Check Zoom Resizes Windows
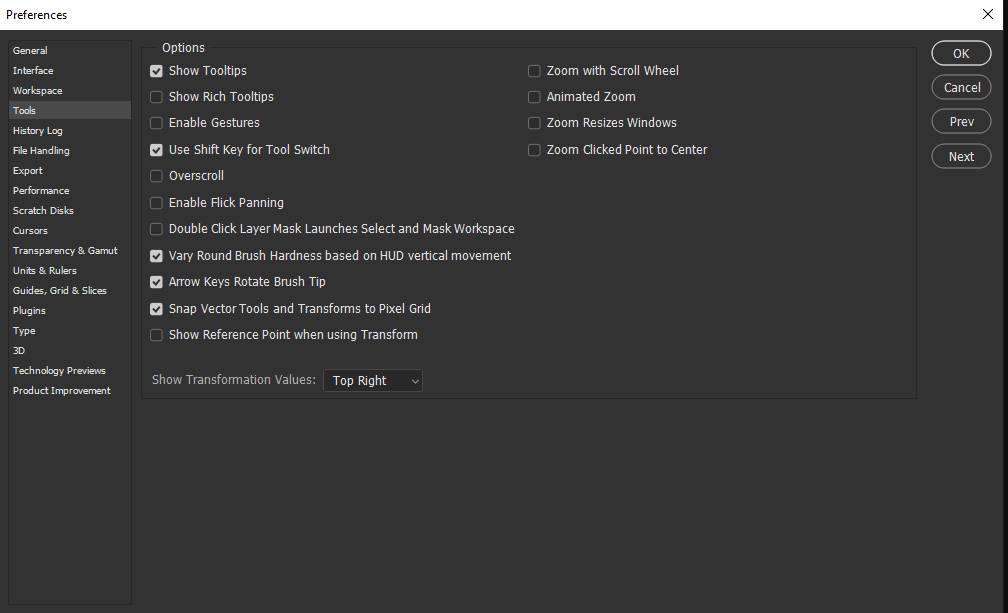Screen dimensions: 1008x613 pos(534,122)
